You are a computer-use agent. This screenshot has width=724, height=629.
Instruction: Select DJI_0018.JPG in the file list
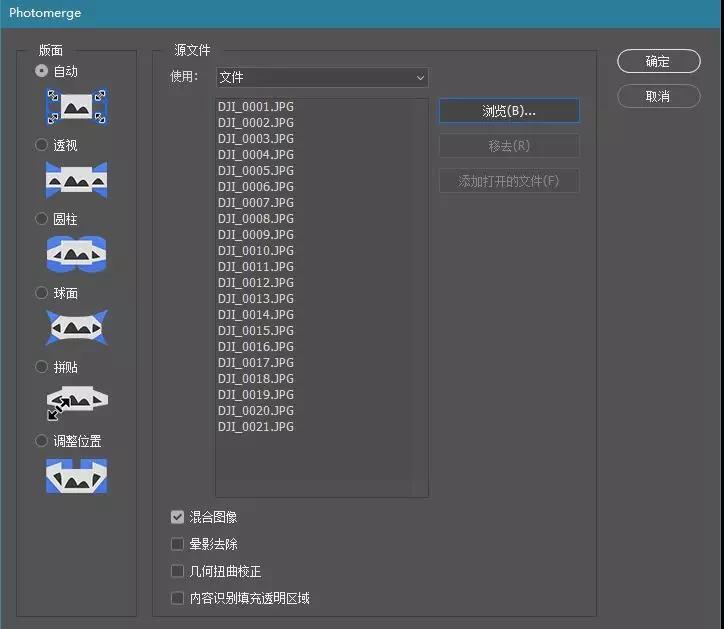pyautogui.click(x=256, y=379)
